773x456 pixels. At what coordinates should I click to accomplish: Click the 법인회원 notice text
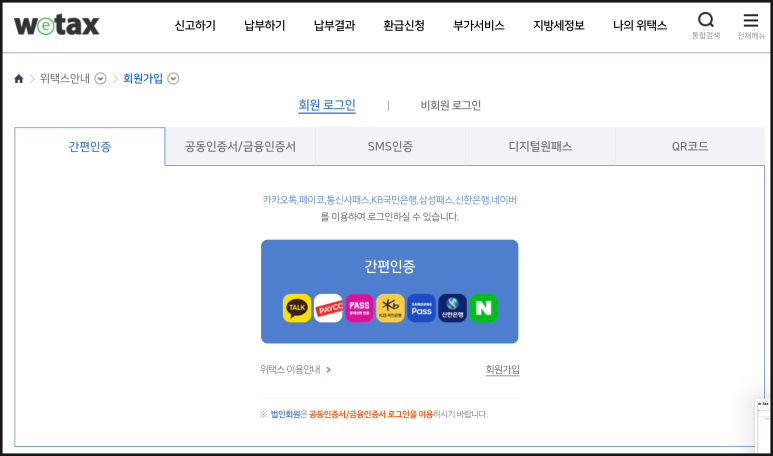[x=285, y=414]
